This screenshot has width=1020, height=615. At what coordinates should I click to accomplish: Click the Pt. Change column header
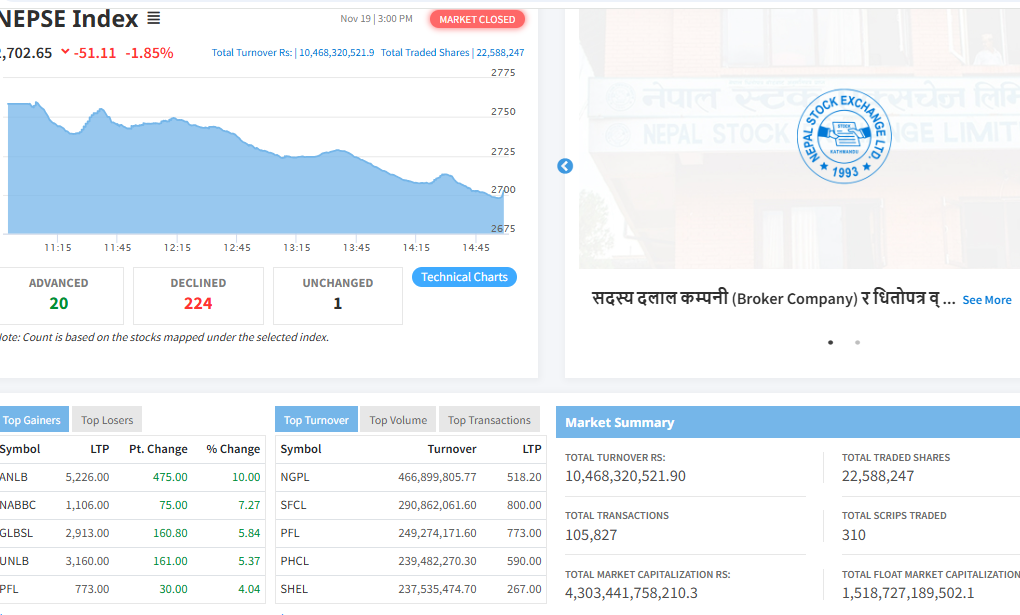(x=158, y=449)
